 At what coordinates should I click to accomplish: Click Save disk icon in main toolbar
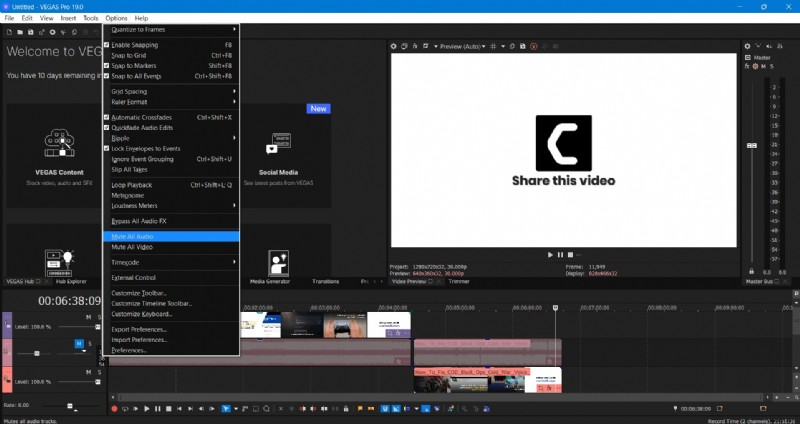(31, 32)
